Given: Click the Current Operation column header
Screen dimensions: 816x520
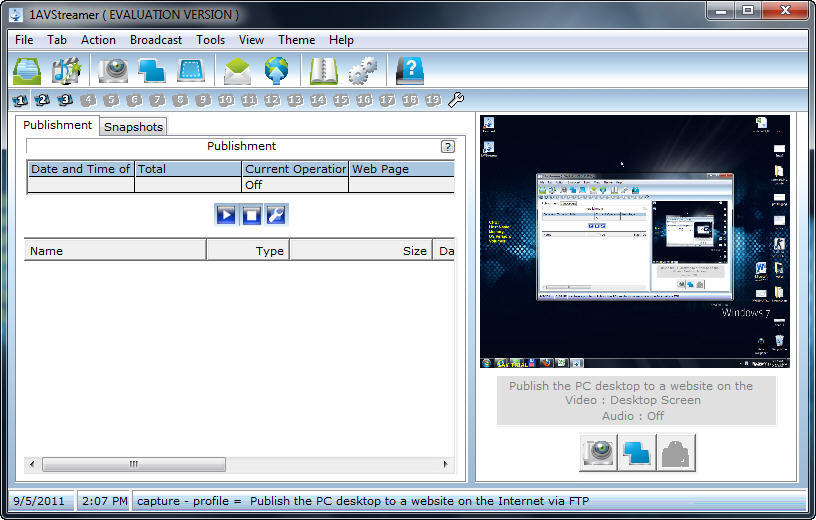Looking at the screenshot, I should coord(295,169).
